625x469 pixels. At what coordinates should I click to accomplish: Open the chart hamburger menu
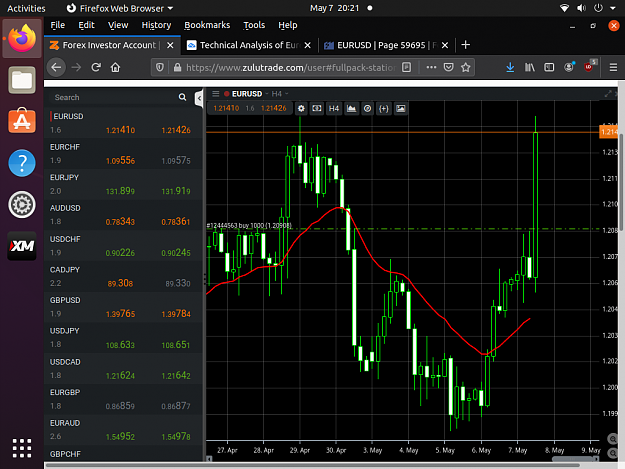(216, 94)
